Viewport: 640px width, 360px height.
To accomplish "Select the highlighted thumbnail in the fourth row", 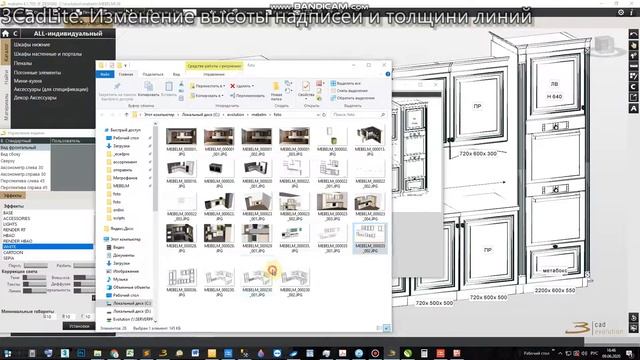I will point(370,238).
